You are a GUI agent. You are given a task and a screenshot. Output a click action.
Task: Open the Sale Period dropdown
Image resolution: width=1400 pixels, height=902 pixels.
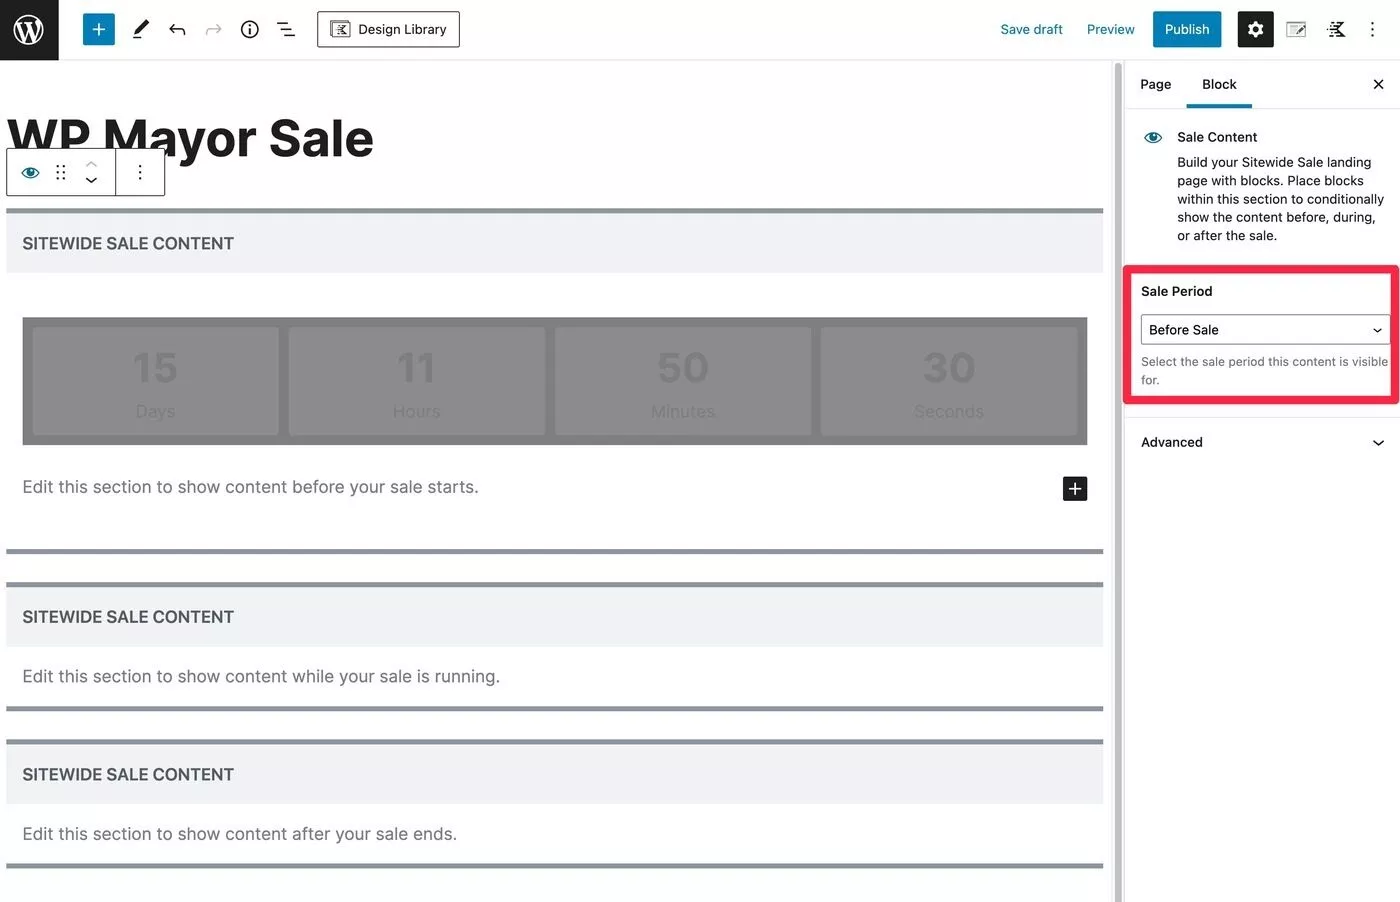[x=1265, y=330]
